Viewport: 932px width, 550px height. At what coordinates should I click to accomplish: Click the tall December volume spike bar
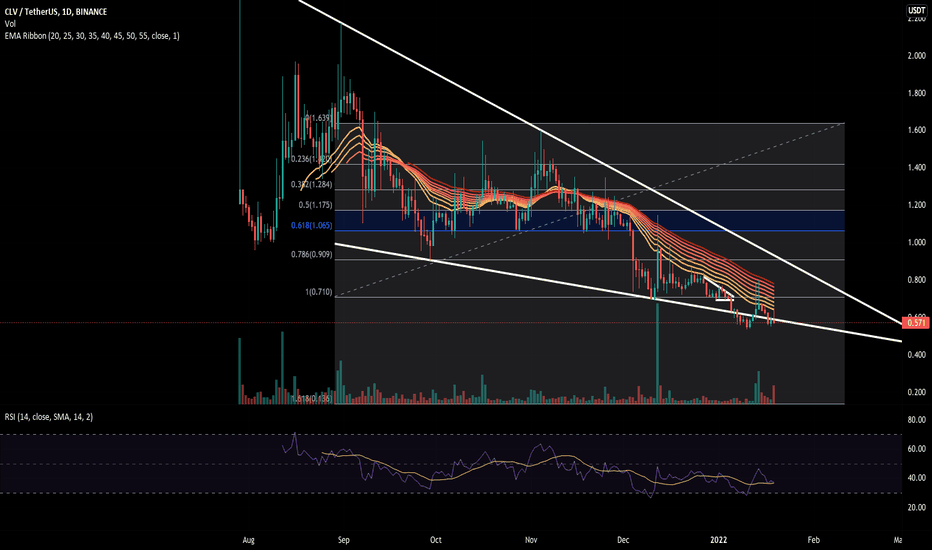click(x=658, y=353)
